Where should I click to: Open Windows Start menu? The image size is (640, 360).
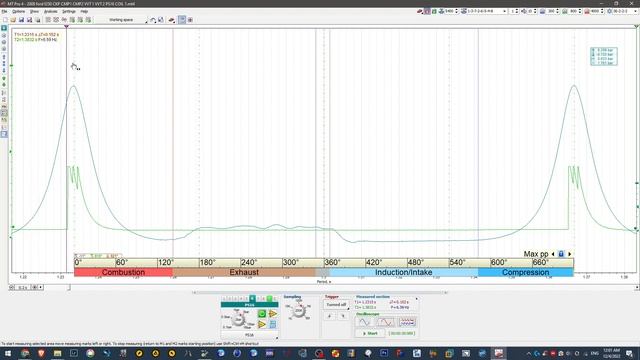pyautogui.click(x=8, y=353)
